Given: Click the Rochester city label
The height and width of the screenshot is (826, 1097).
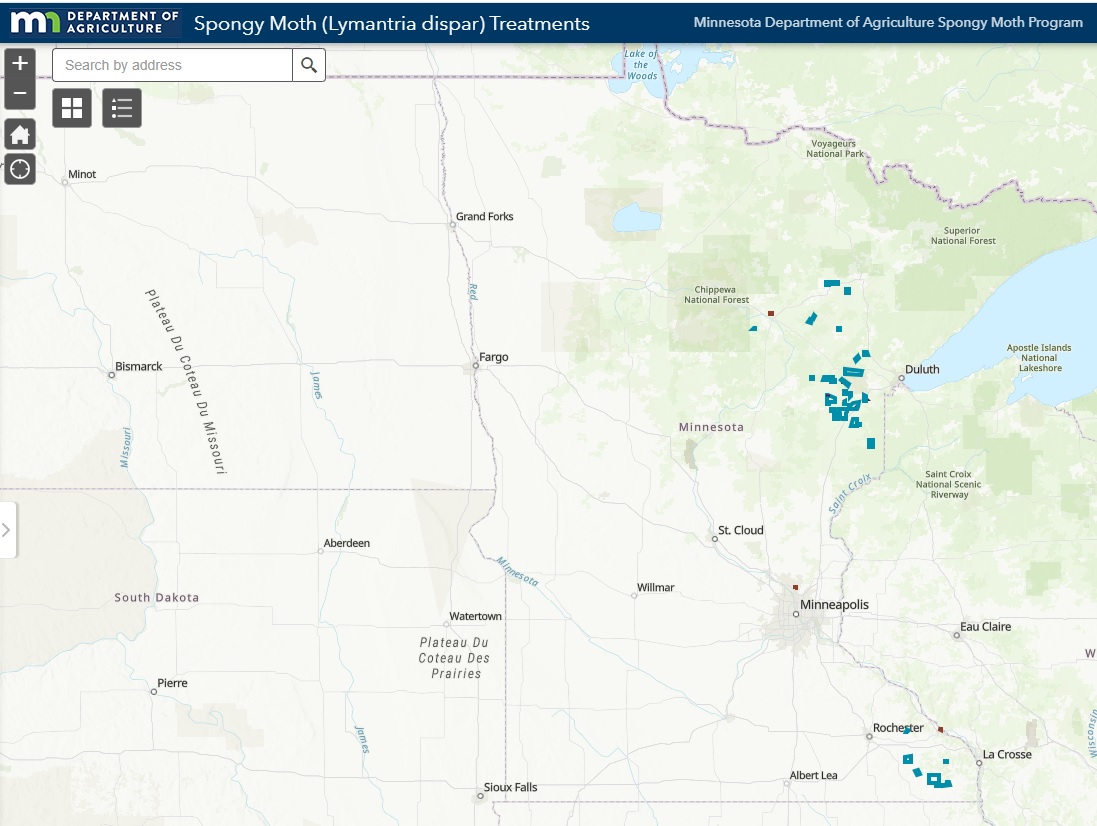Looking at the screenshot, I should pos(898,727).
